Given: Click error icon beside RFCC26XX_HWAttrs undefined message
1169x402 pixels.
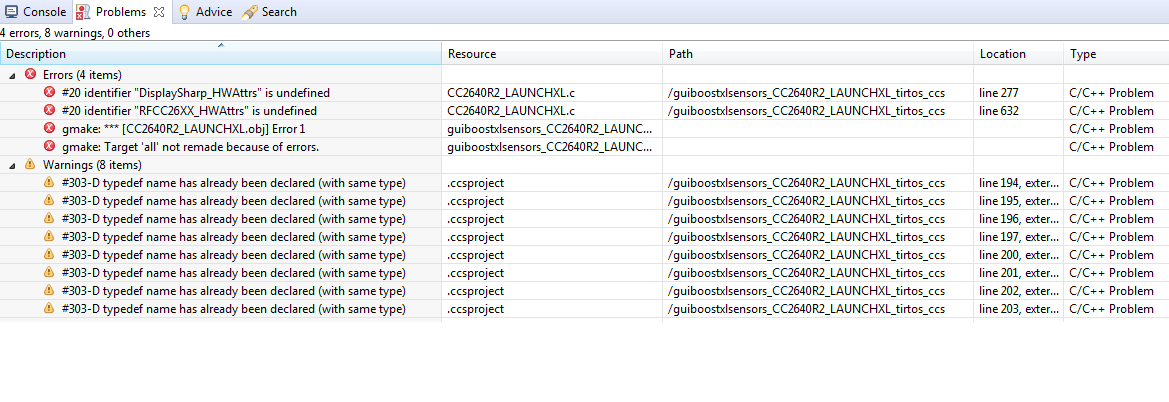Looking at the screenshot, I should [49, 110].
